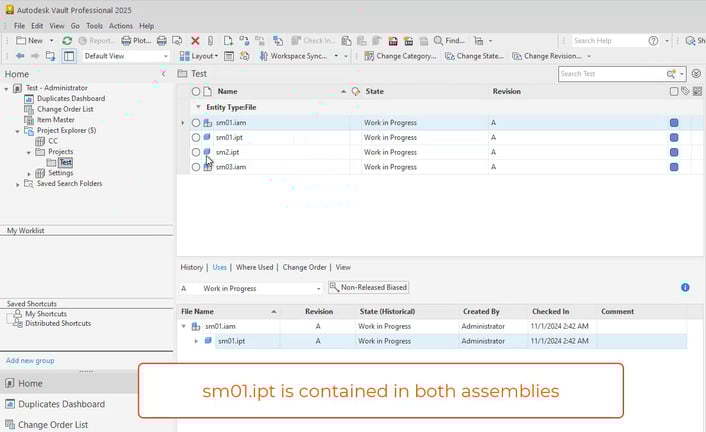Collapse the Entity Type:File group
This screenshot has height=432, width=706.
[x=198, y=107]
